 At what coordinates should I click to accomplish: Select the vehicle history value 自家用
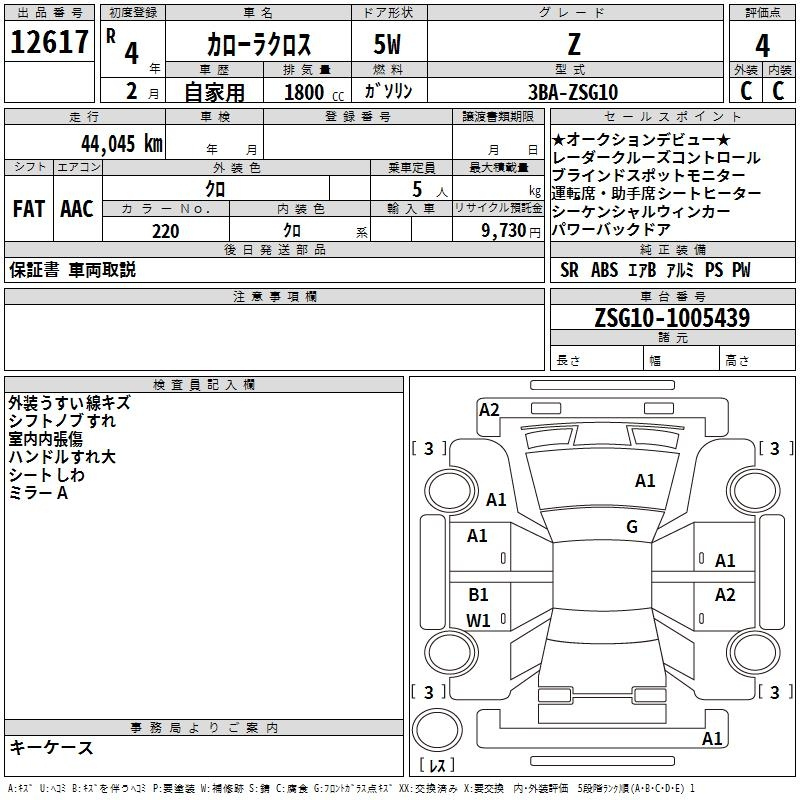pyautogui.click(x=214, y=92)
